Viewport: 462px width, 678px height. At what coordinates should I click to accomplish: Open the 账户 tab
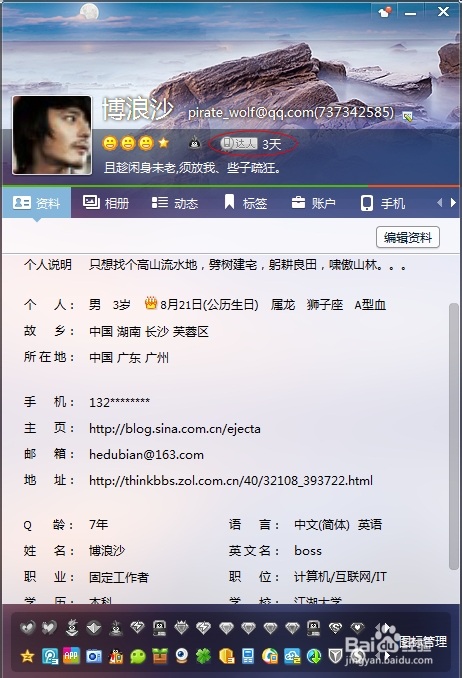pyautogui.click(x=314, y=203)
